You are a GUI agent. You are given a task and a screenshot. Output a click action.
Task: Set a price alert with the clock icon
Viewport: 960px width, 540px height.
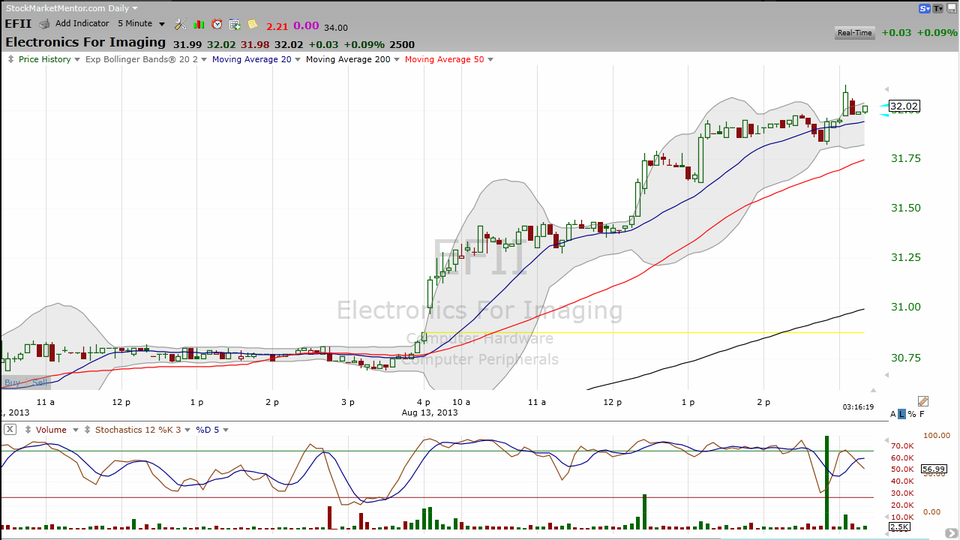[x=217, y=24]
